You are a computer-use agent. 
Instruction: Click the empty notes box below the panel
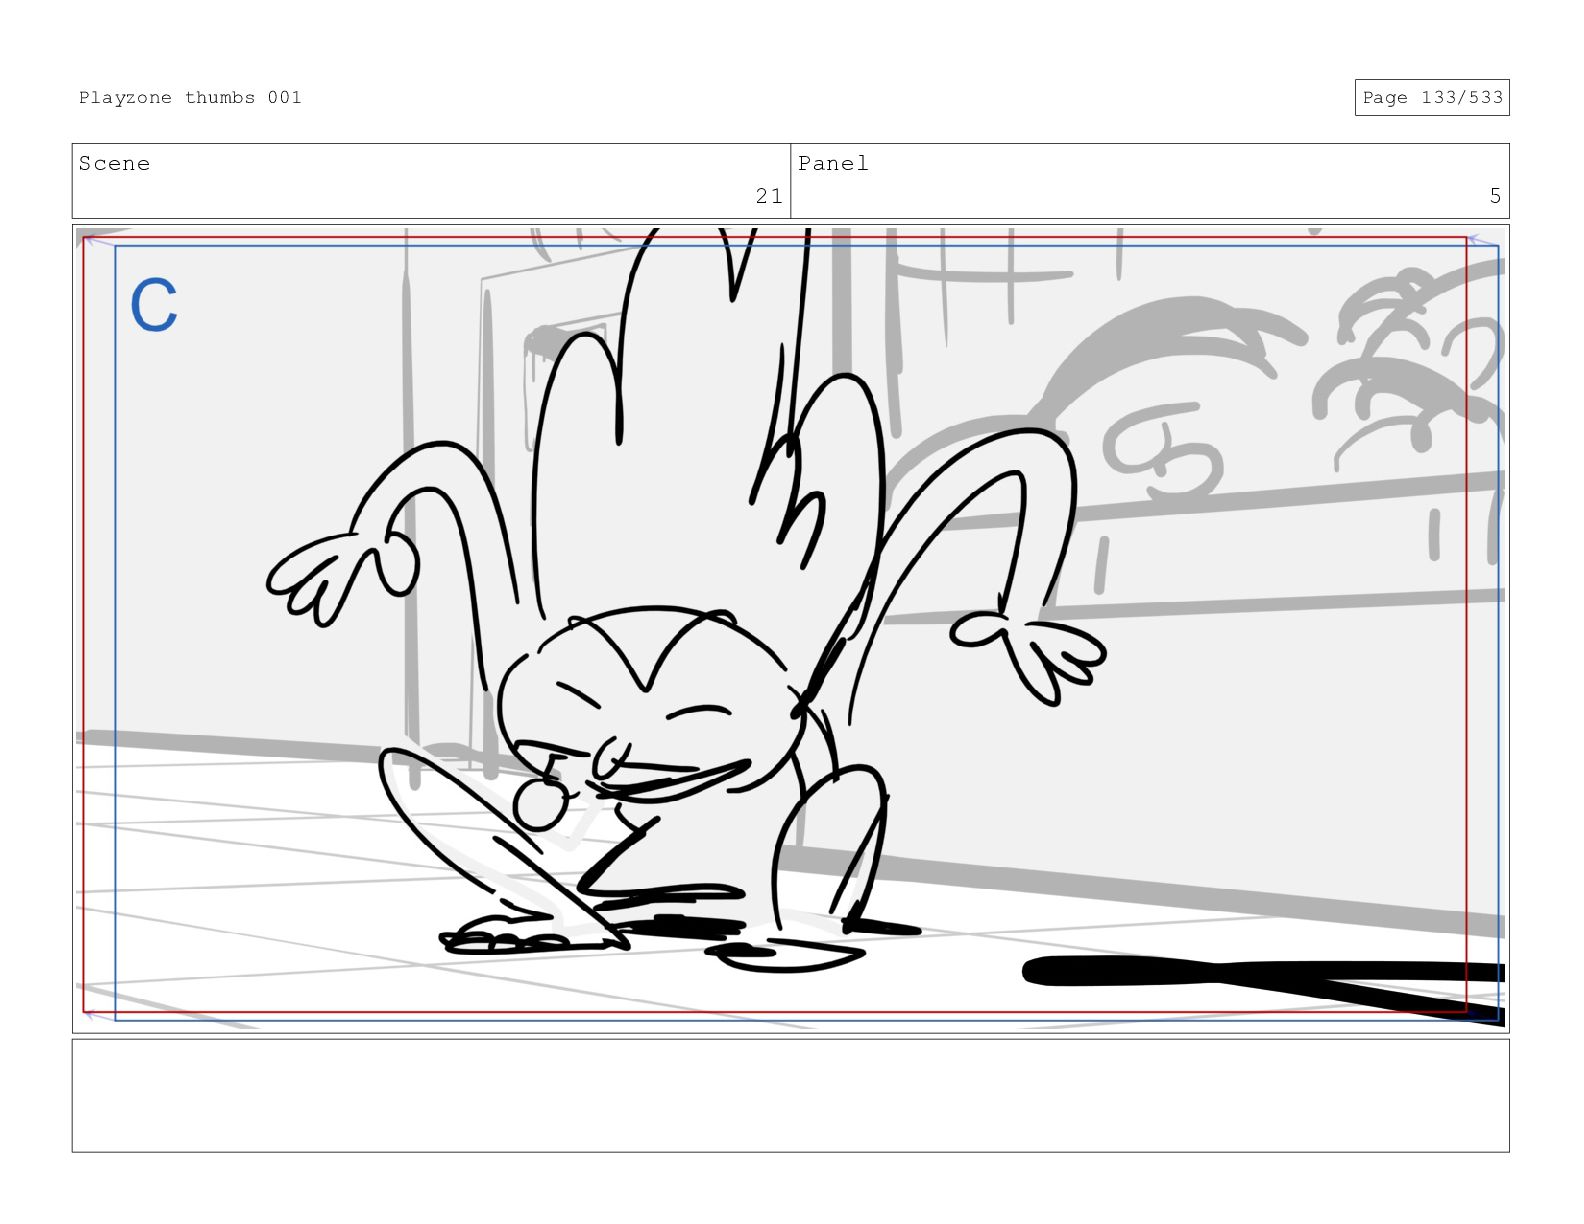790,1095
